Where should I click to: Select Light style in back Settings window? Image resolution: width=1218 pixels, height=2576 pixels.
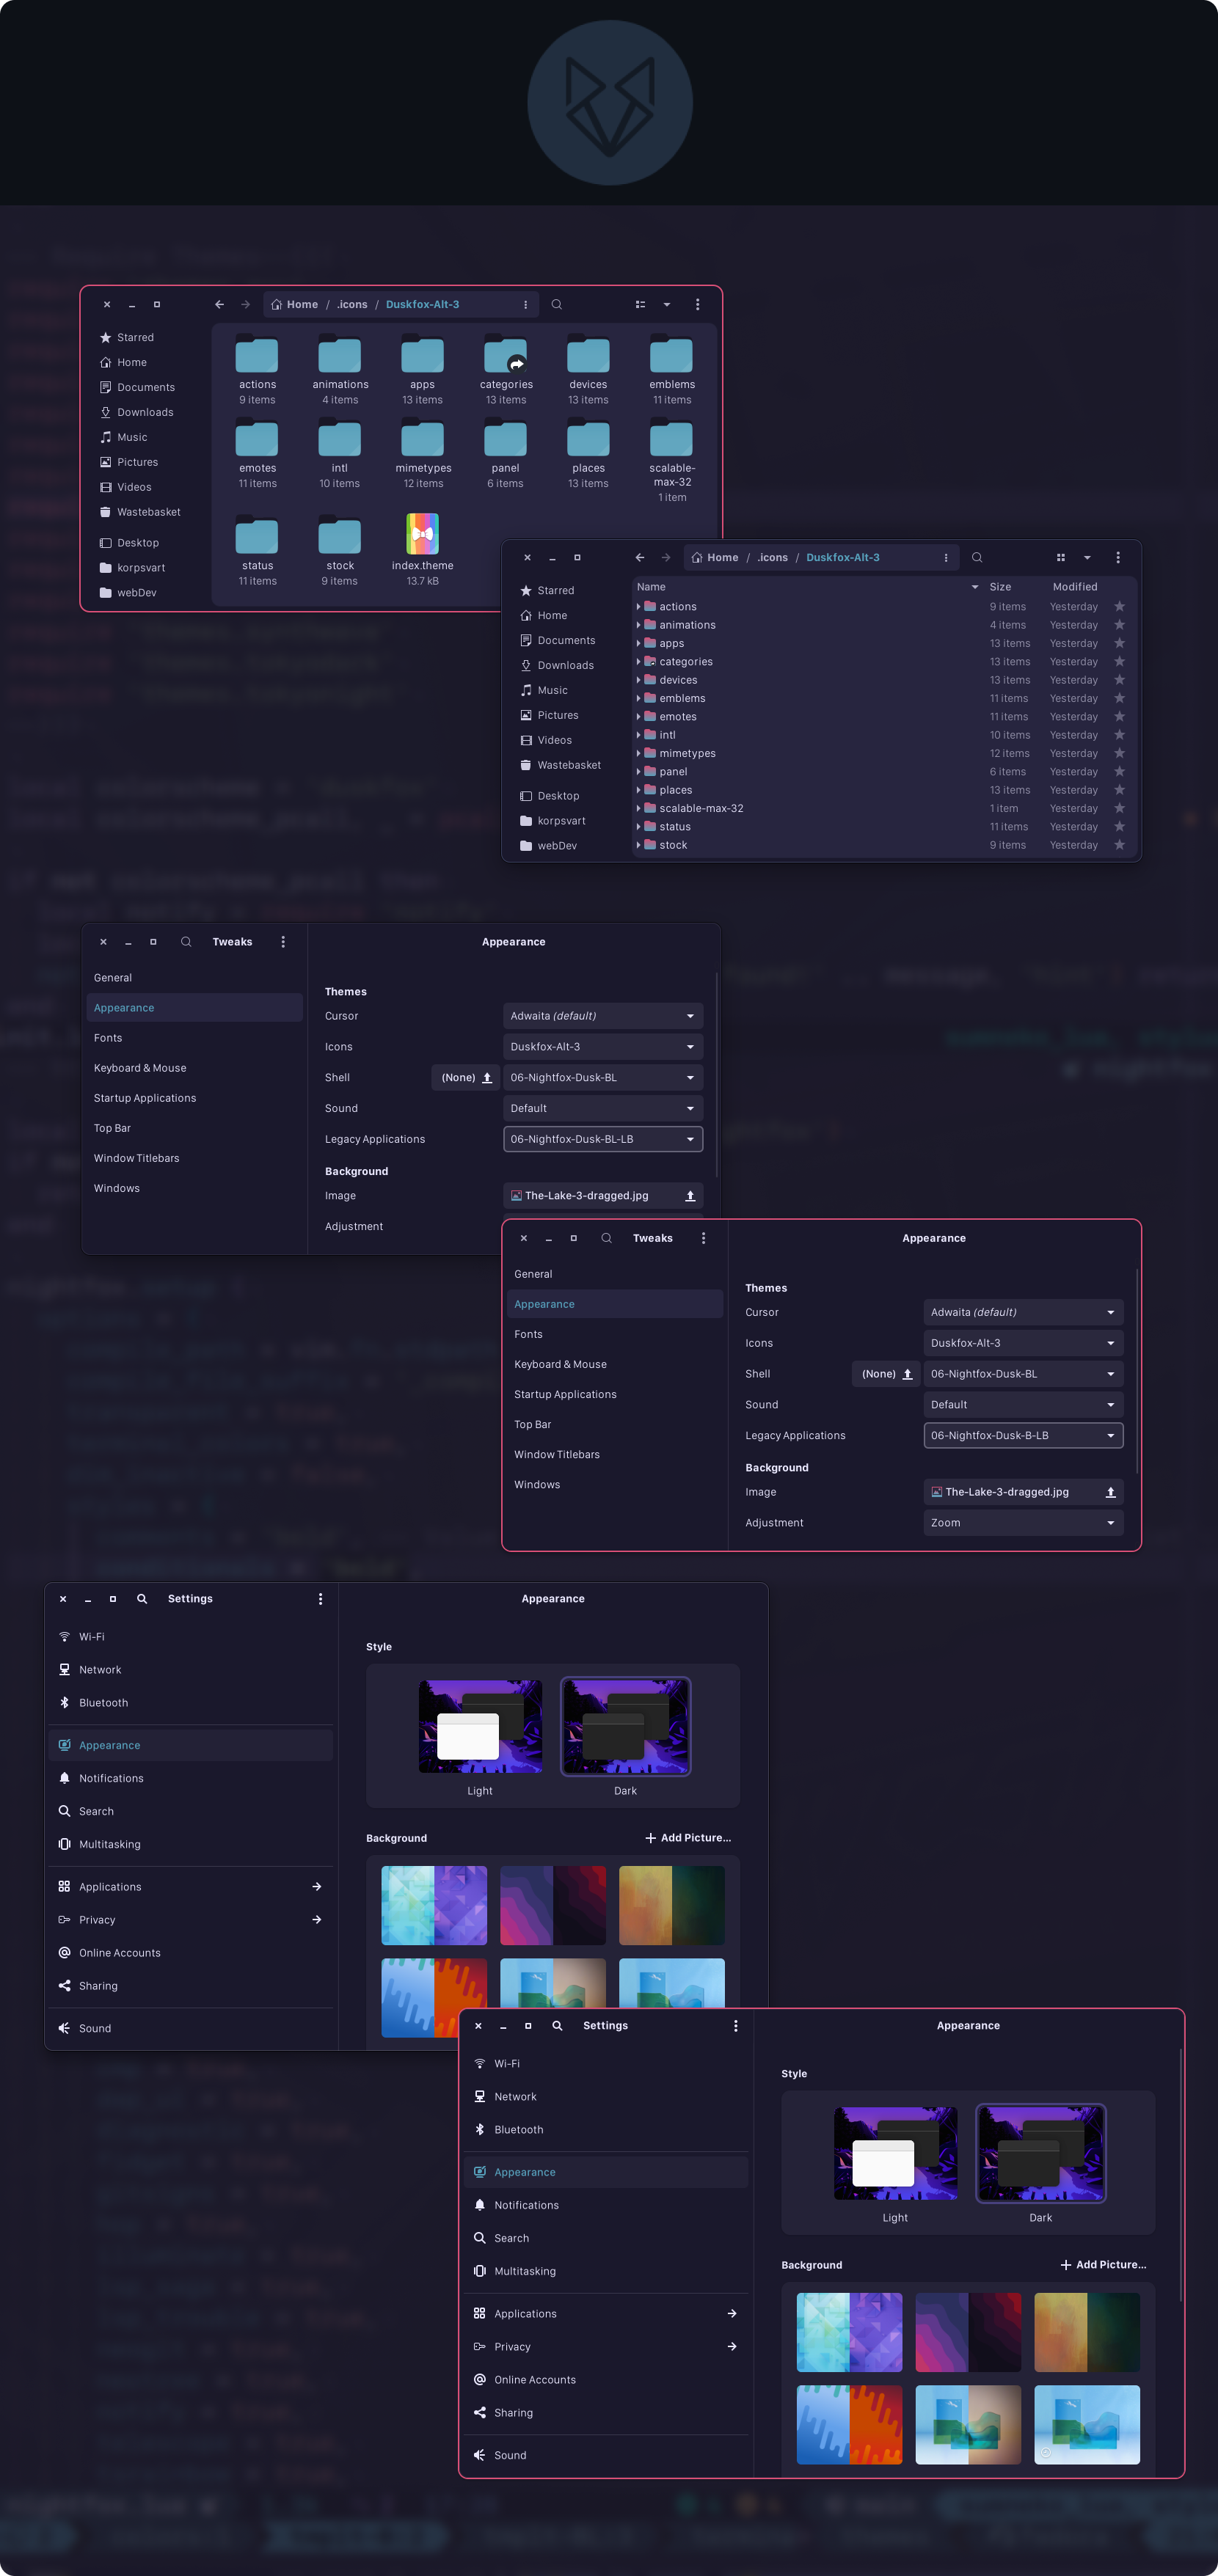(480, 1738)
